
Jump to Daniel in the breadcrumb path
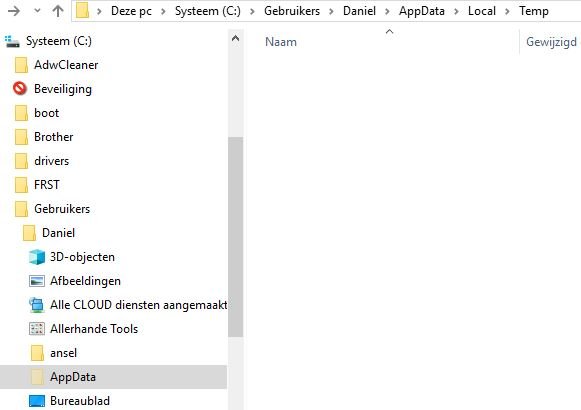[359, 11]
